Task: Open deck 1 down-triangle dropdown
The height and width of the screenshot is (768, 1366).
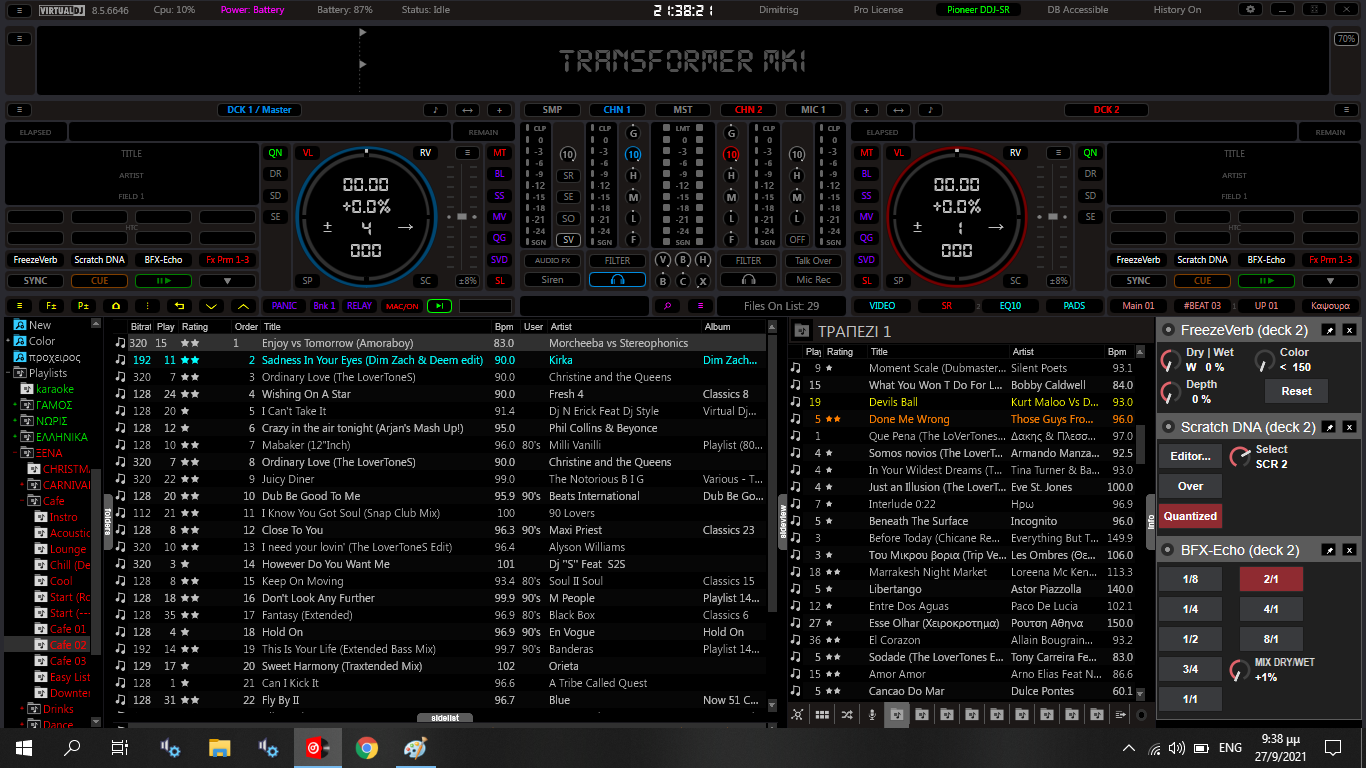Action: (x=228, y=280)
